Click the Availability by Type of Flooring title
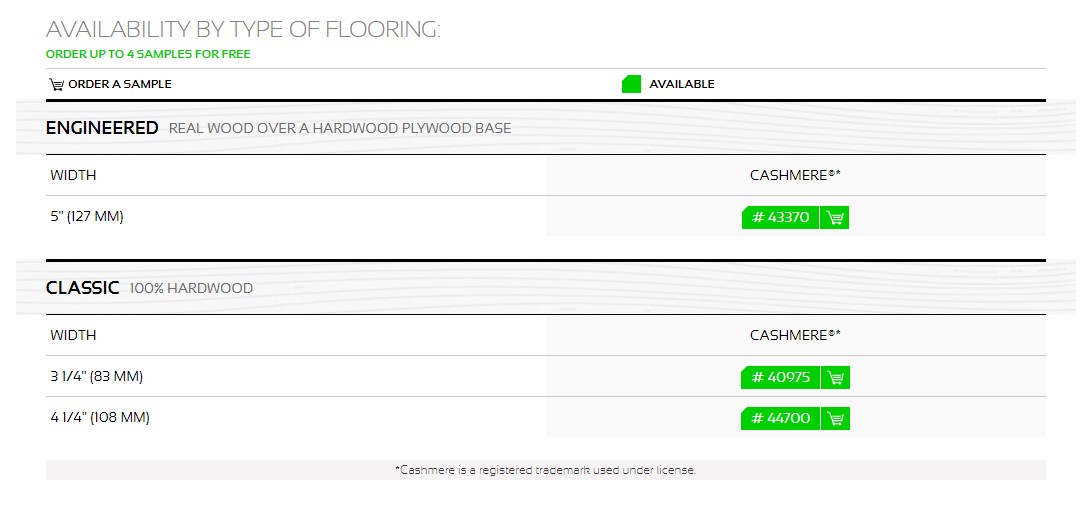The width and height of the screenshot is (1084, 520). tap(243, 29)
